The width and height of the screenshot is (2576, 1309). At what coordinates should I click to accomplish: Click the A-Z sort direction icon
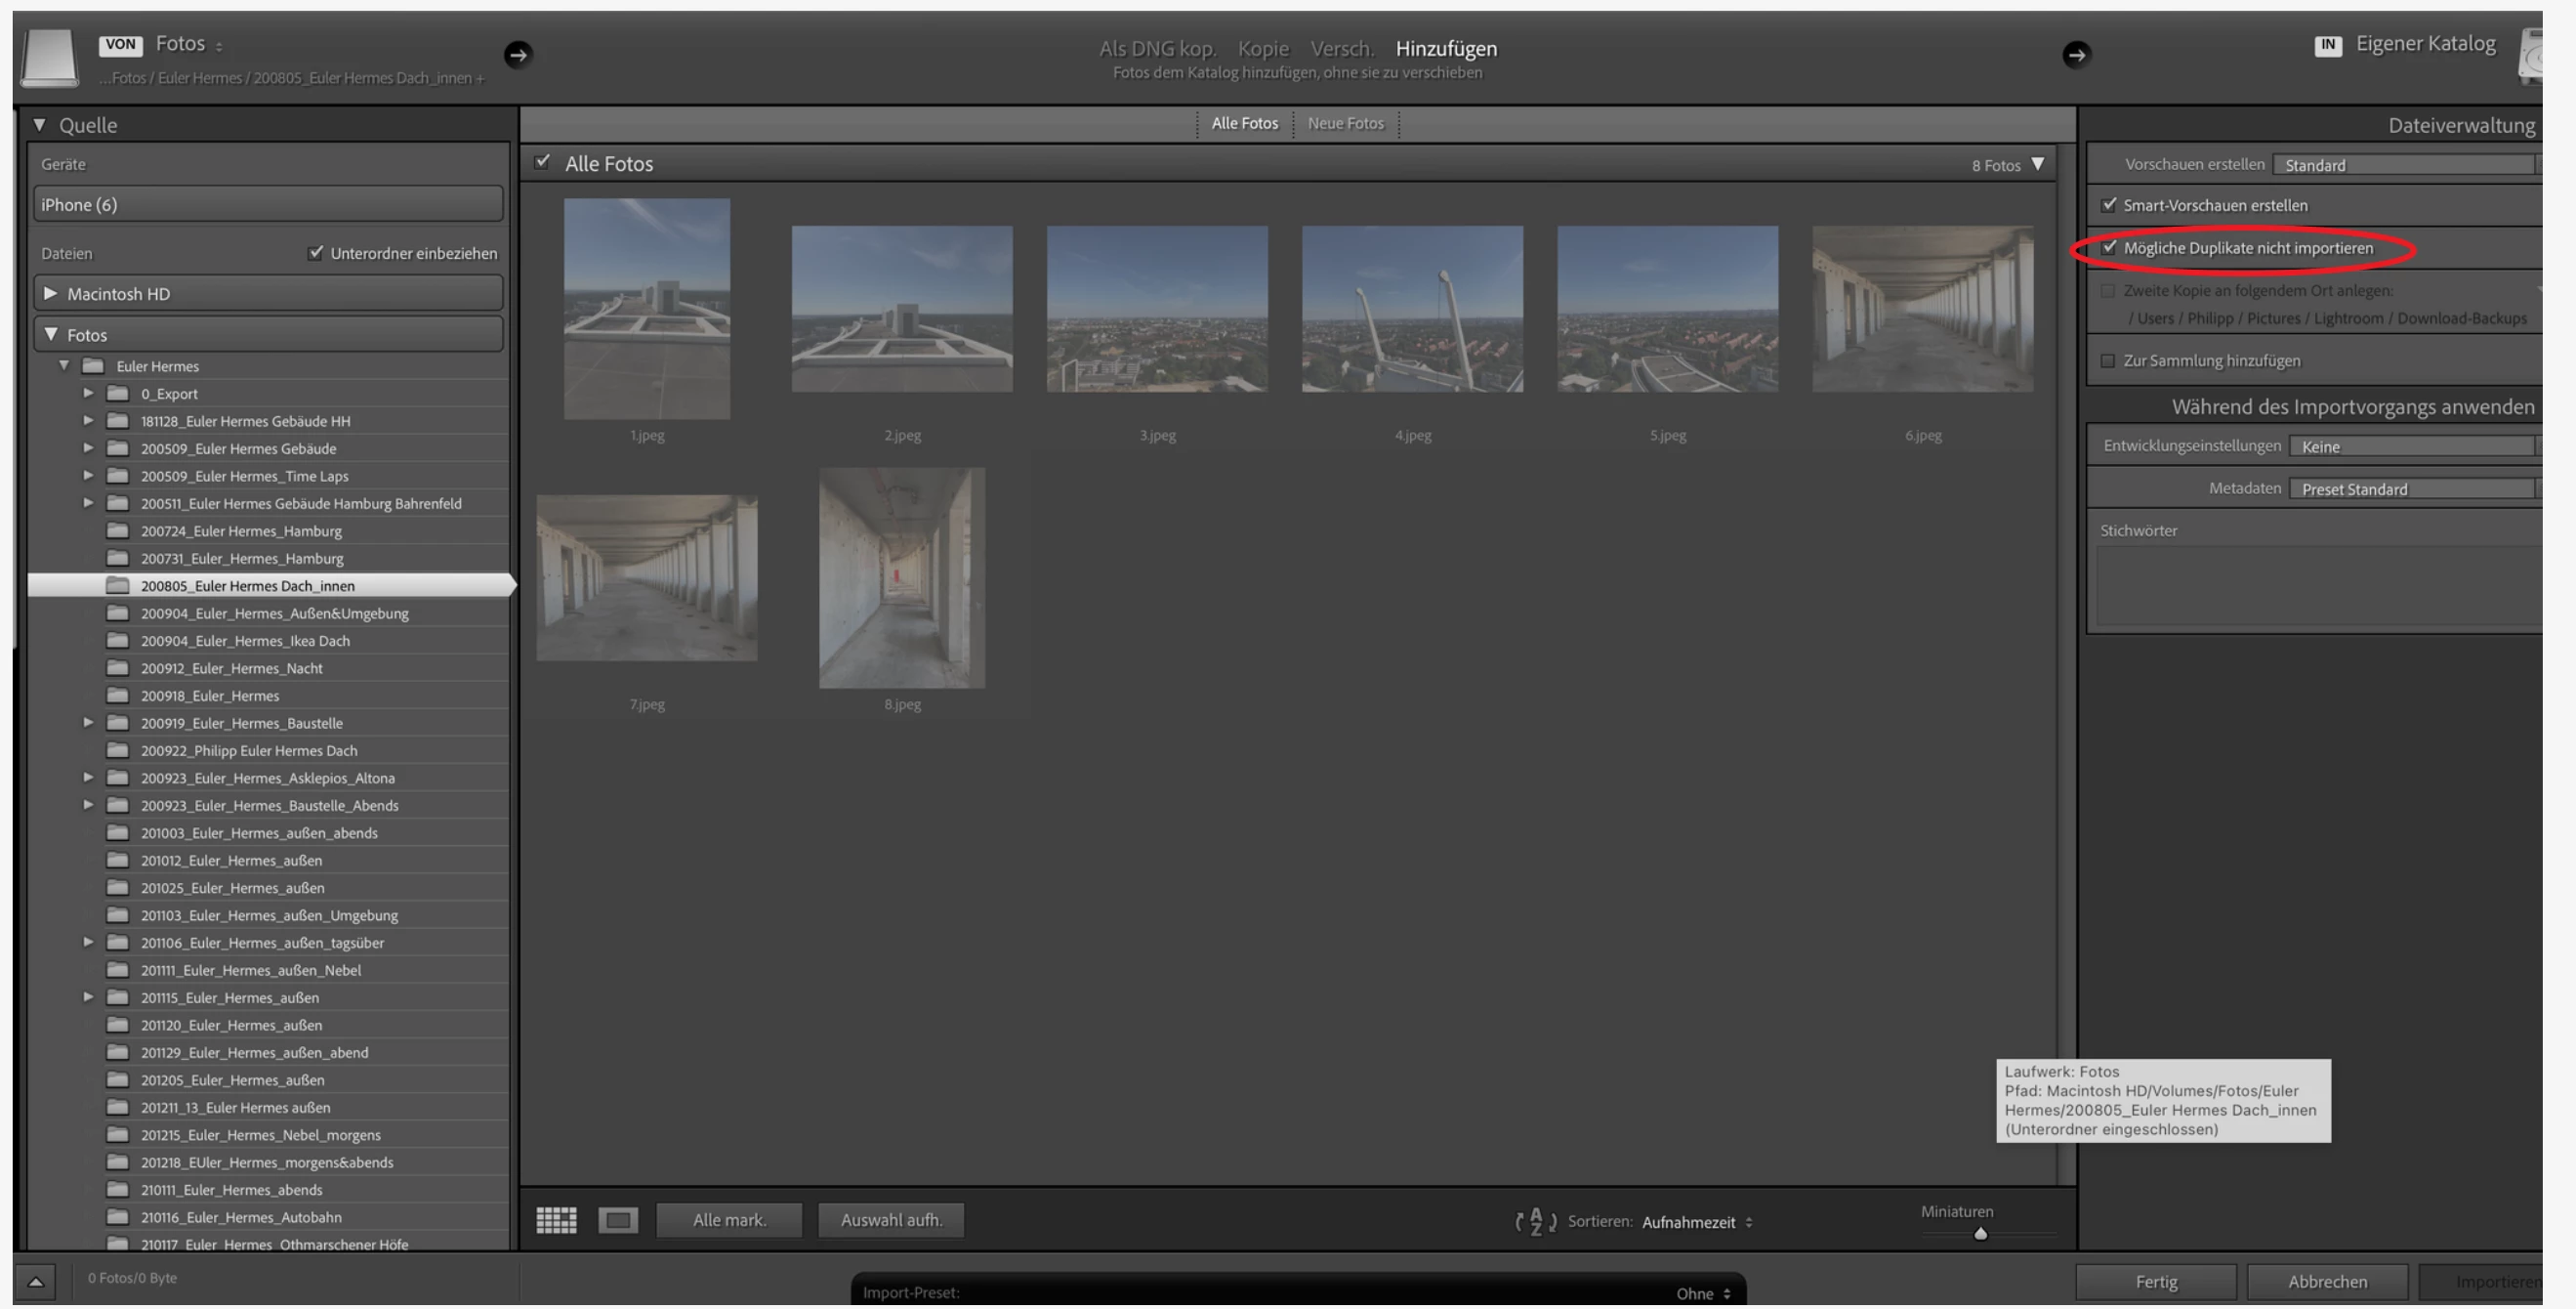point(1535,1221)
